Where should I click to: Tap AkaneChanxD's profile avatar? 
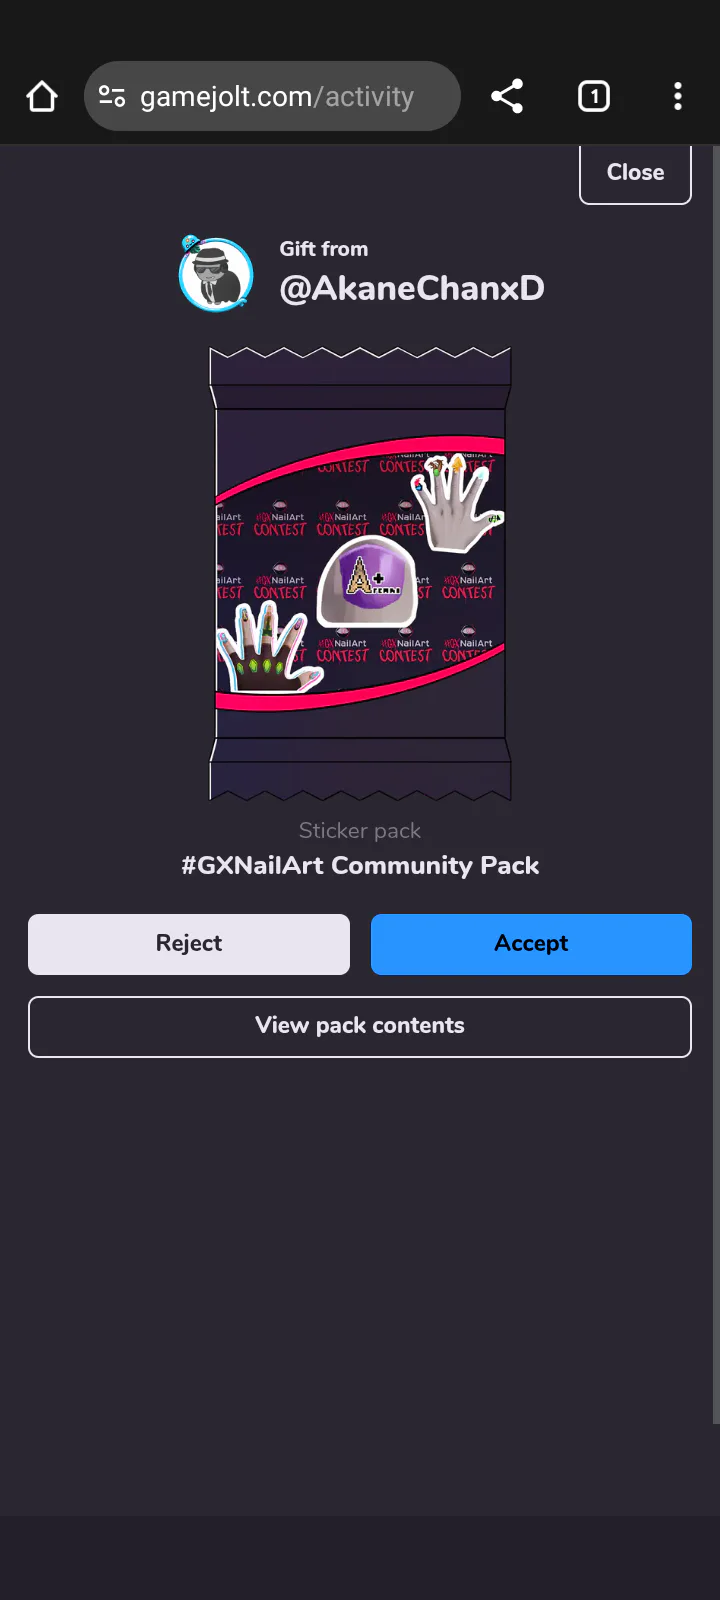[x=216, y=274]
